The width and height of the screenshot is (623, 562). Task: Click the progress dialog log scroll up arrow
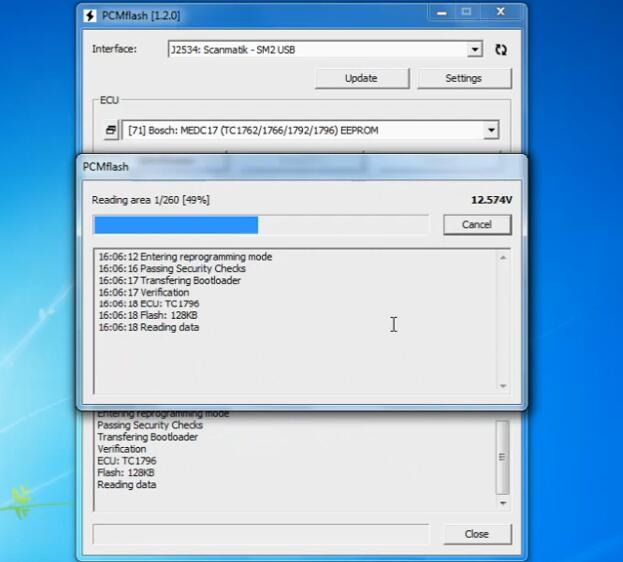pyautogui.click(x=503, y=258)
